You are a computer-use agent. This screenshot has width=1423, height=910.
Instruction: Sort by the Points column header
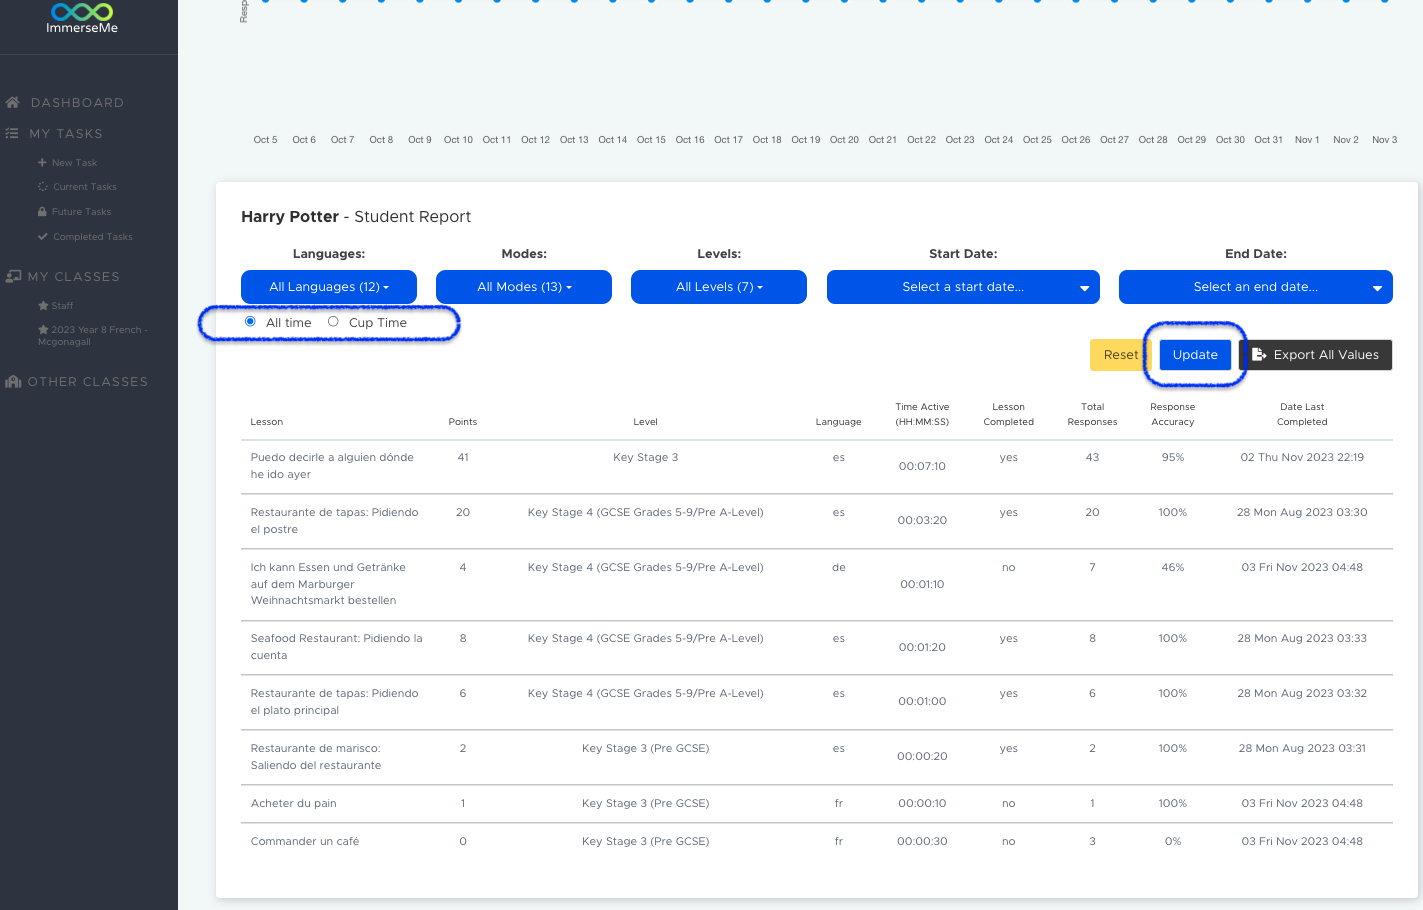coord(463,422)
